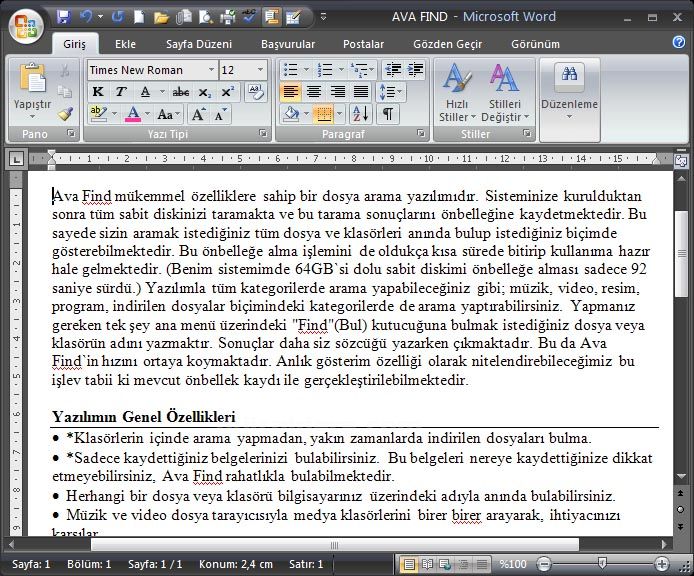Apply text highlight color
This screenshot has height=576, width=694.
point(98,114)
